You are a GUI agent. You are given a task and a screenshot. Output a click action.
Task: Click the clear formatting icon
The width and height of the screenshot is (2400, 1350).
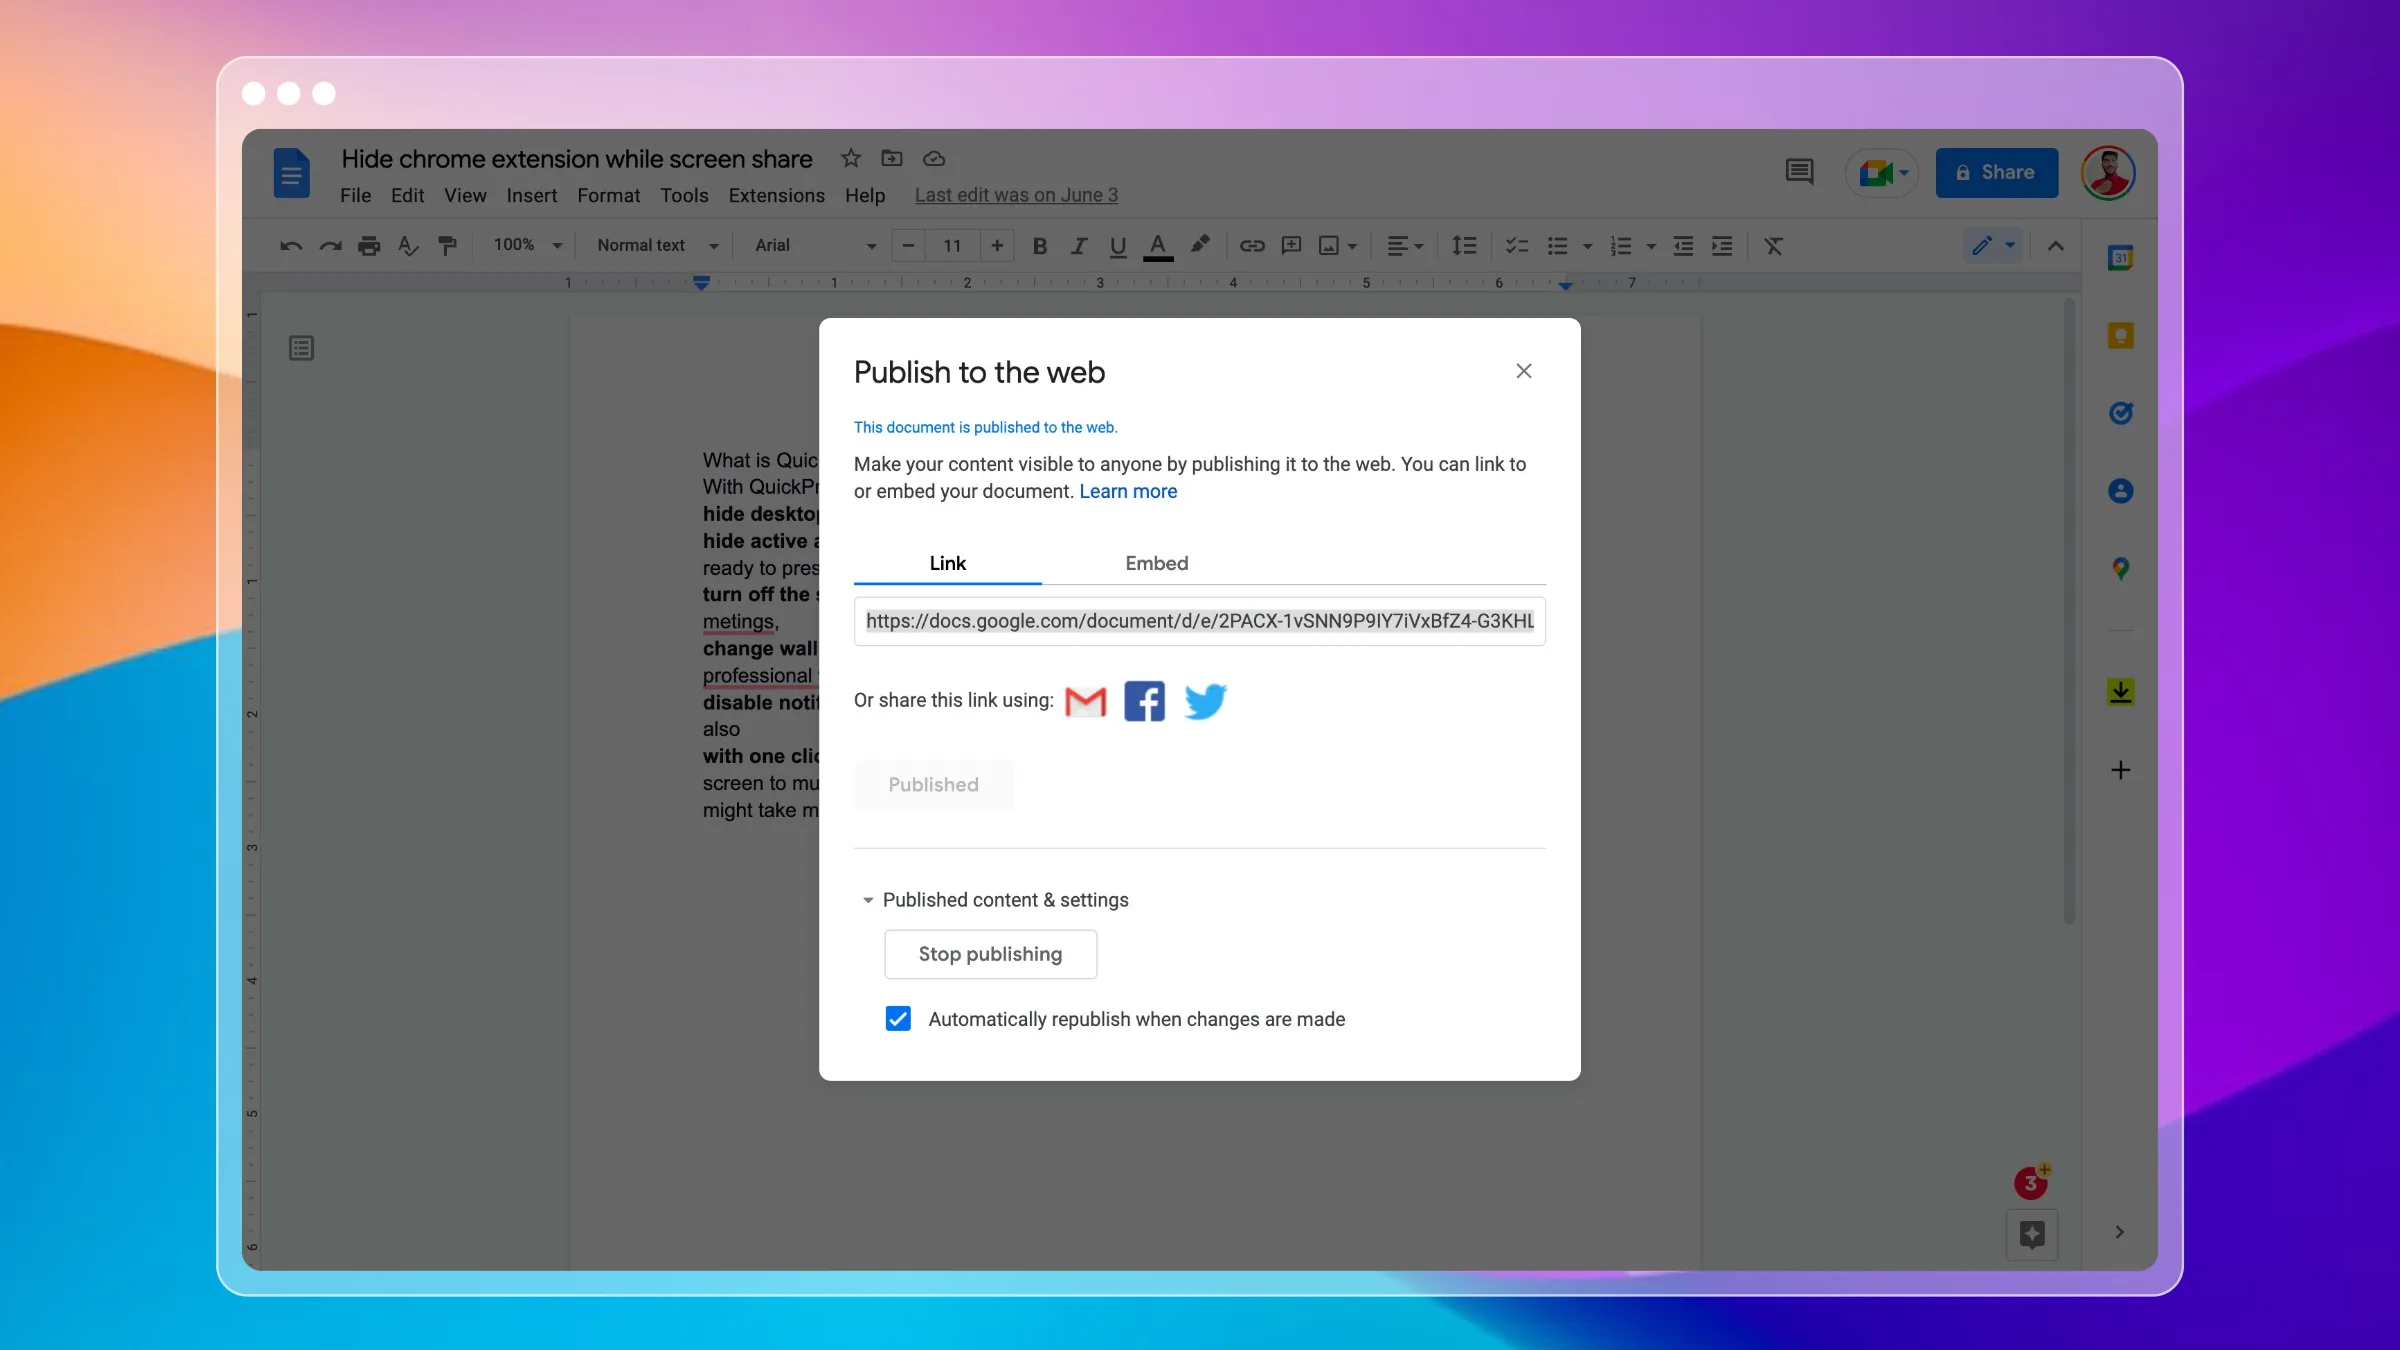point(1773,246)
